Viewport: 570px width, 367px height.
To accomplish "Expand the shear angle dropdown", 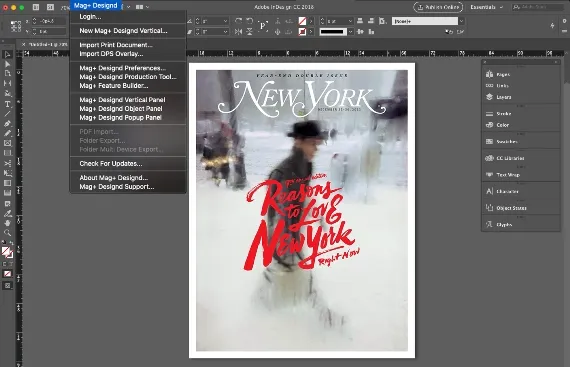I will click(x=225, y=32).
